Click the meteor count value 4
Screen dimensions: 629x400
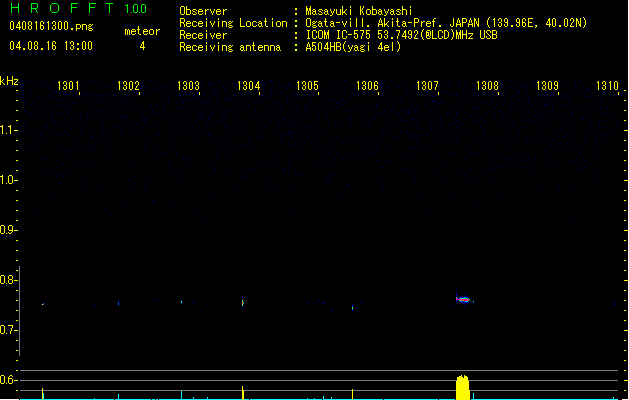142,46
